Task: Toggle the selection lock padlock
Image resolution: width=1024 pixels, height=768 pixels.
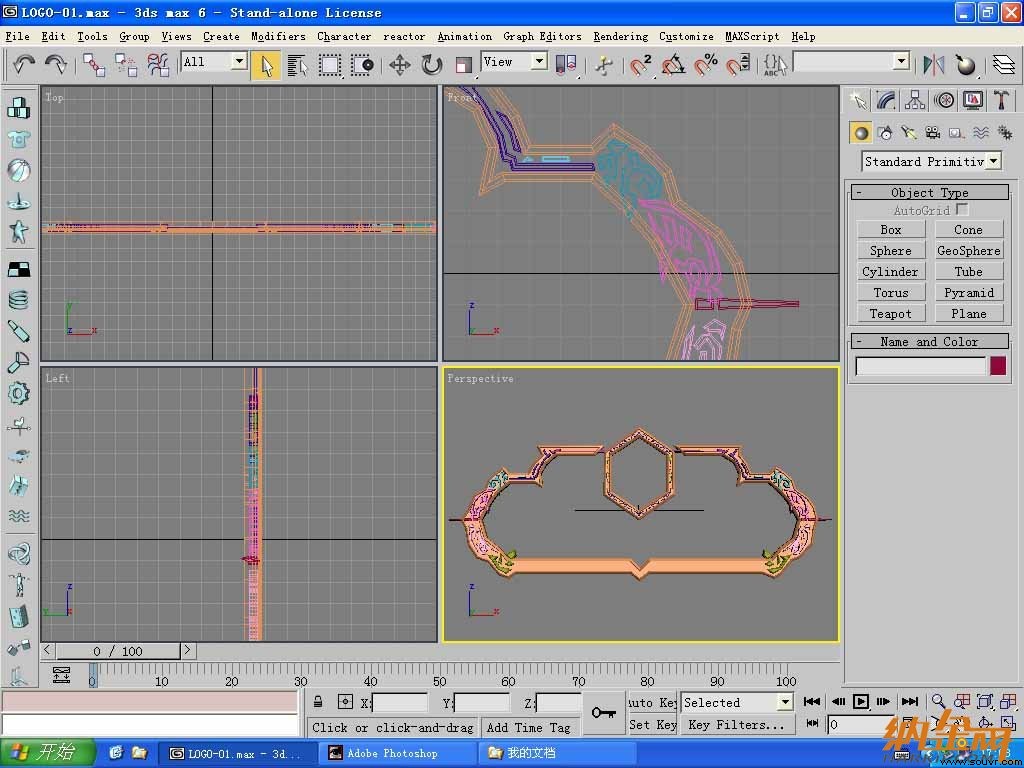Action: click(x=318, y=702)
